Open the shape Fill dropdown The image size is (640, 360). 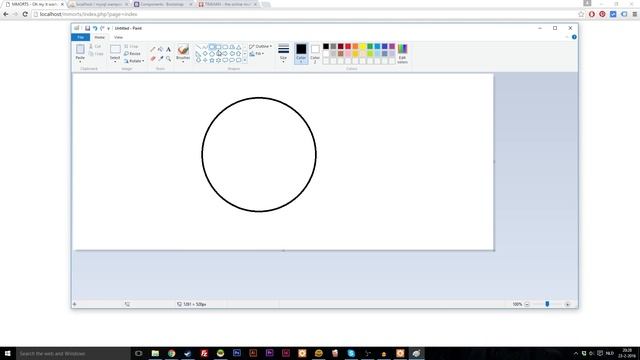pyautogui.click(x=257, y=53)
